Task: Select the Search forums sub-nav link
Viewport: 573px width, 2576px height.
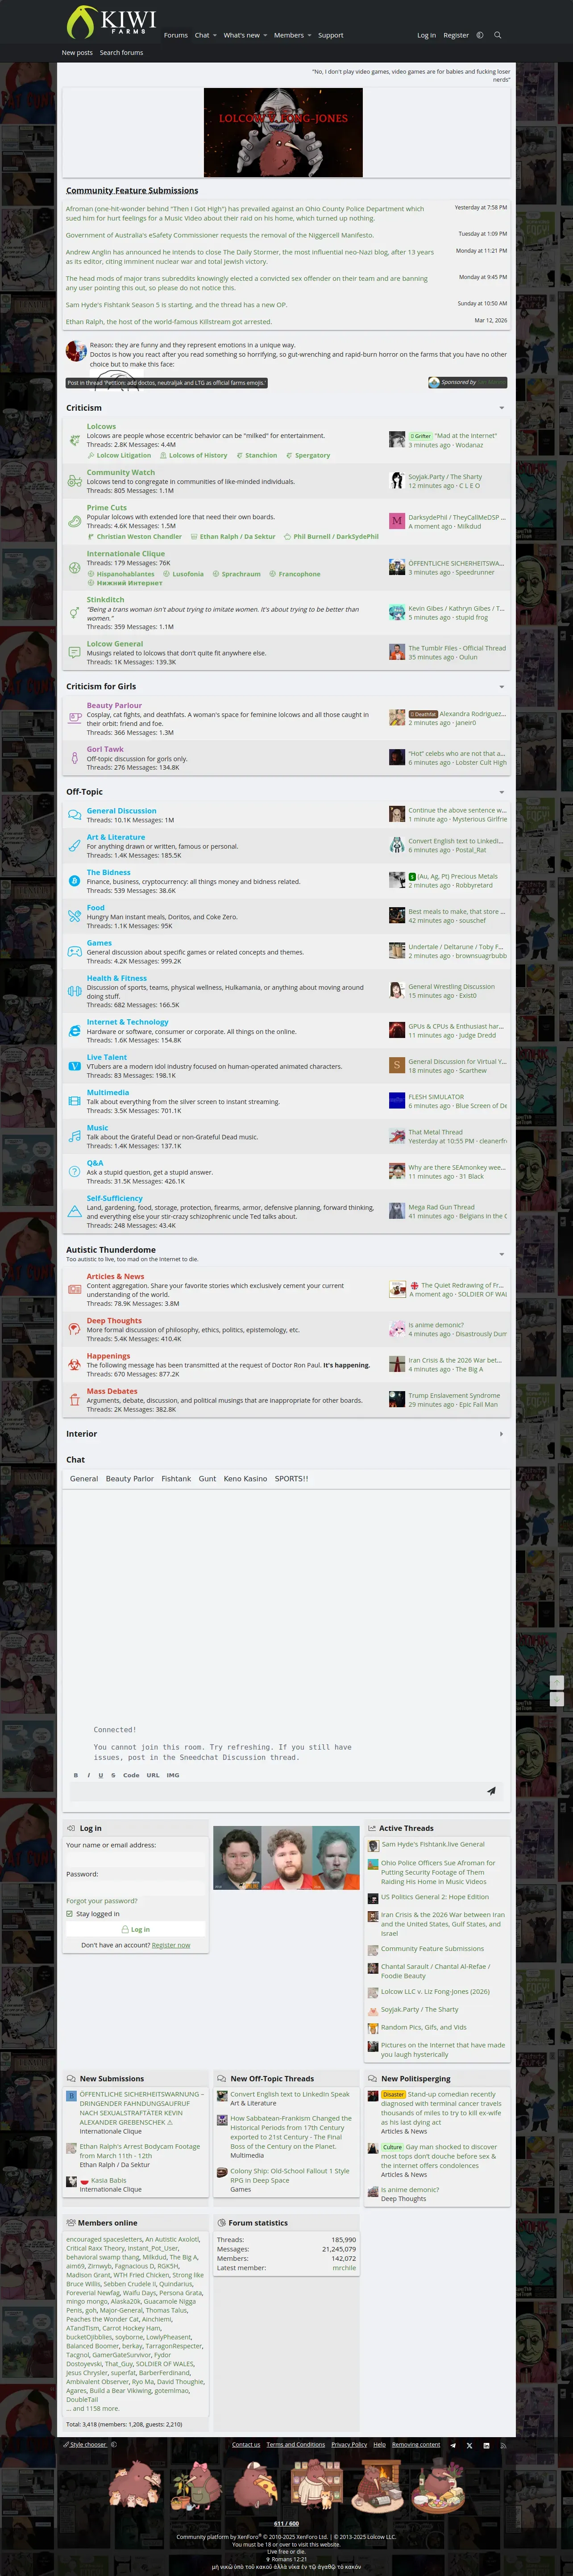Action: (121, 53)
